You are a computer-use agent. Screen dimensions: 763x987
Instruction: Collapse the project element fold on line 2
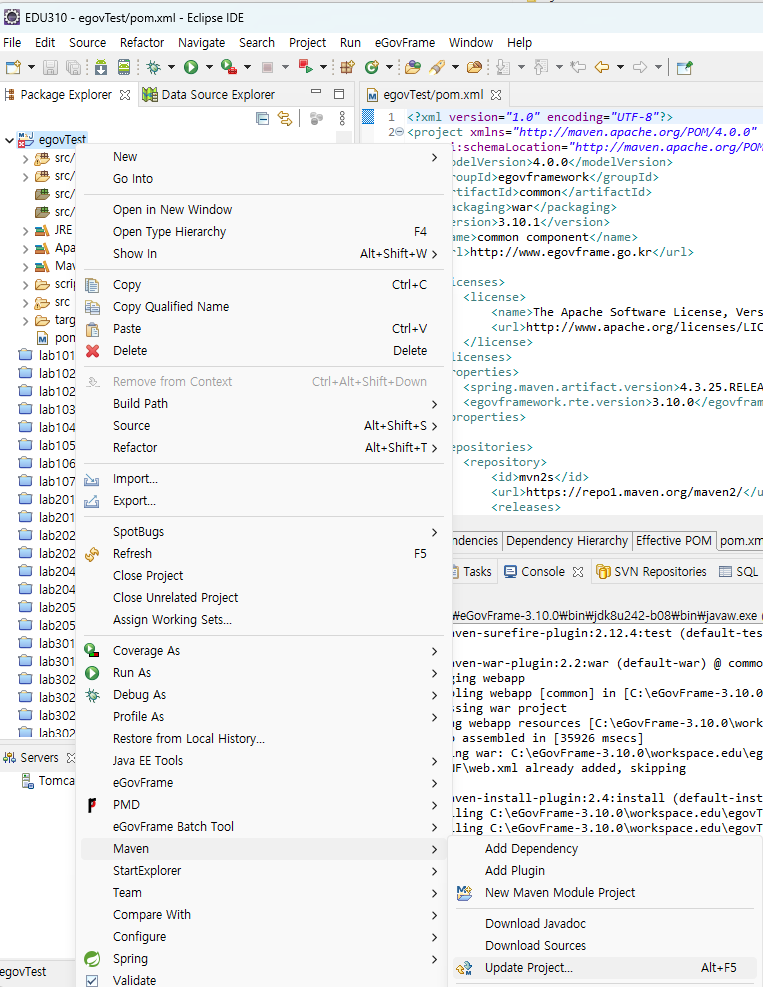(x=399, y=132)
